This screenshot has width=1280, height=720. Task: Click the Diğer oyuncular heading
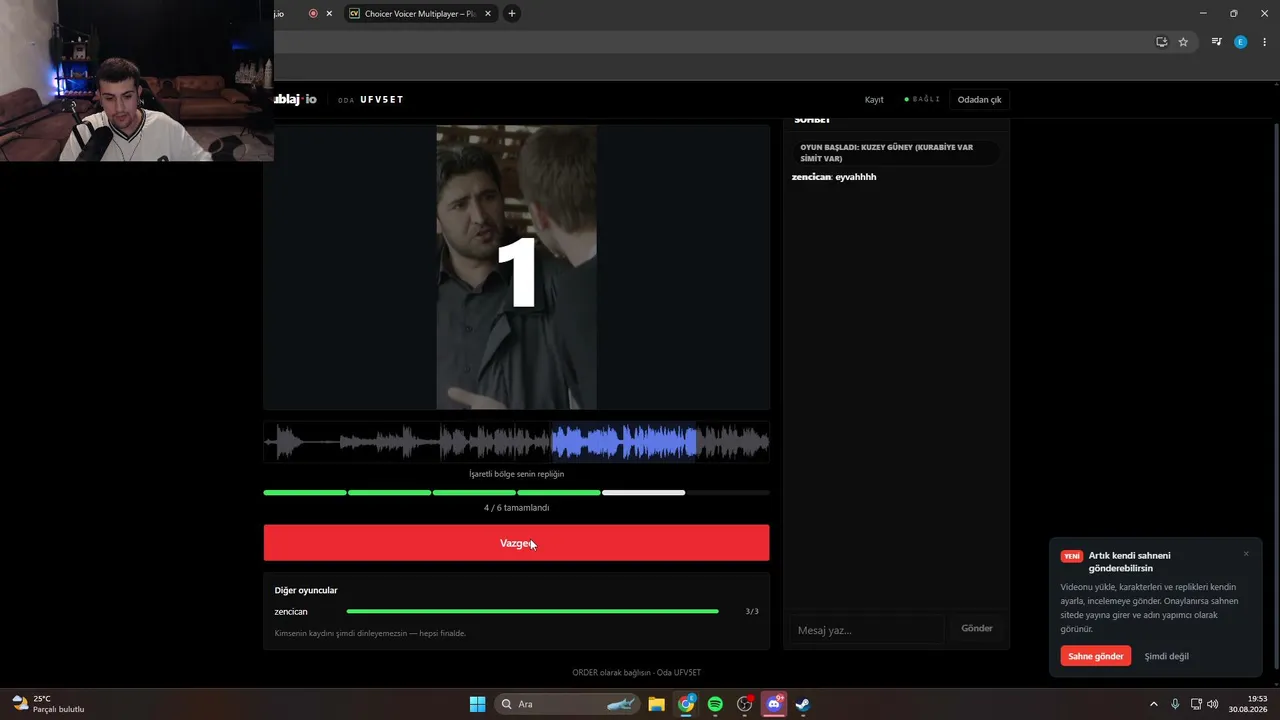[x=306, y=591]
